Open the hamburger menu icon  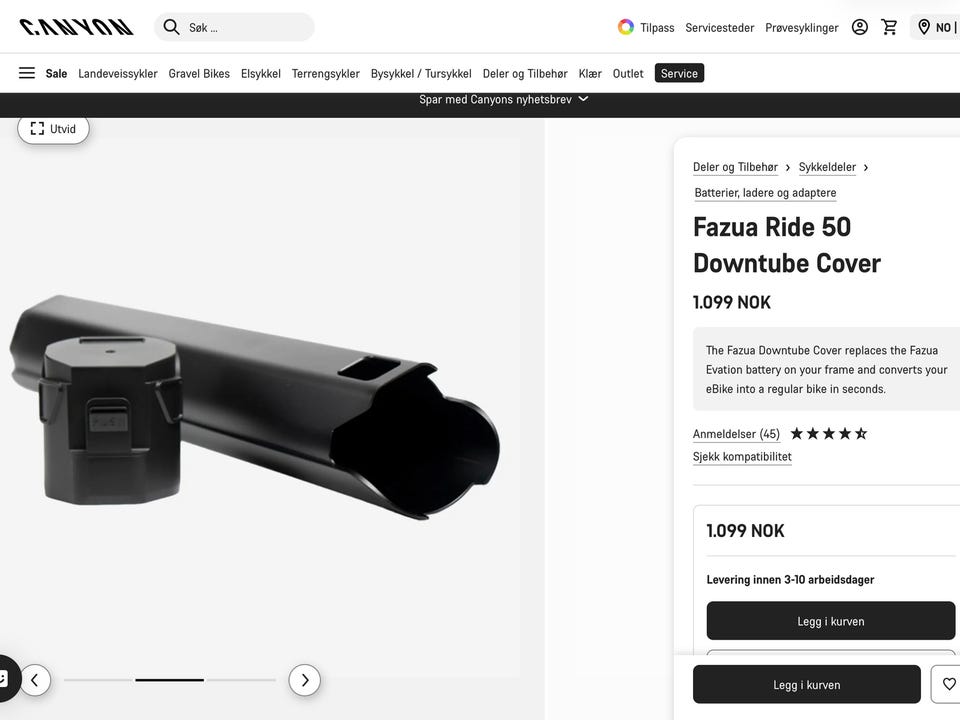point(27,73)
